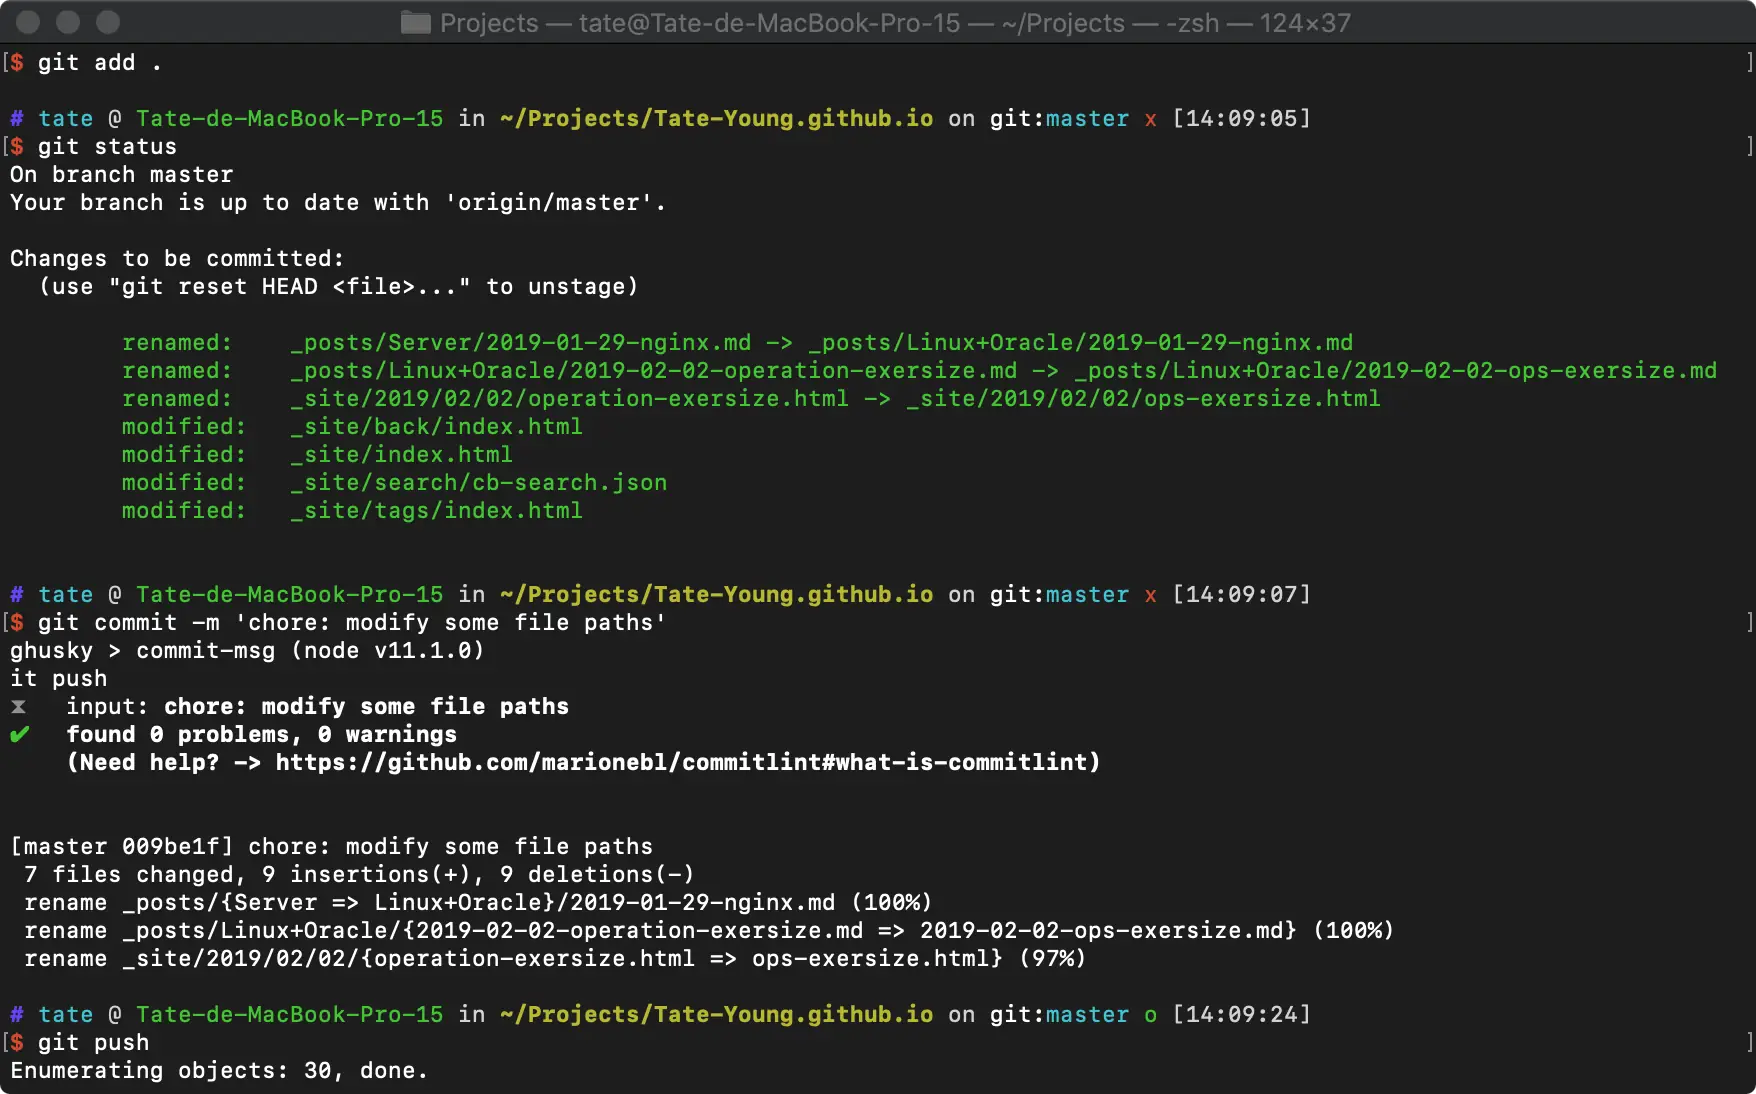This screenshot has width=1756, height=1094.
Task: Click the hash symbol before tate username
Action: coord(16,118)
